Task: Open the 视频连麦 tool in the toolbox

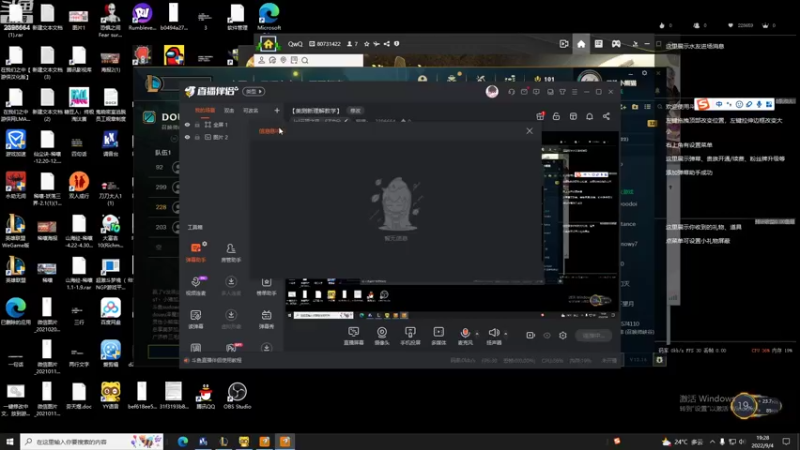Action: tap(196, 286)
